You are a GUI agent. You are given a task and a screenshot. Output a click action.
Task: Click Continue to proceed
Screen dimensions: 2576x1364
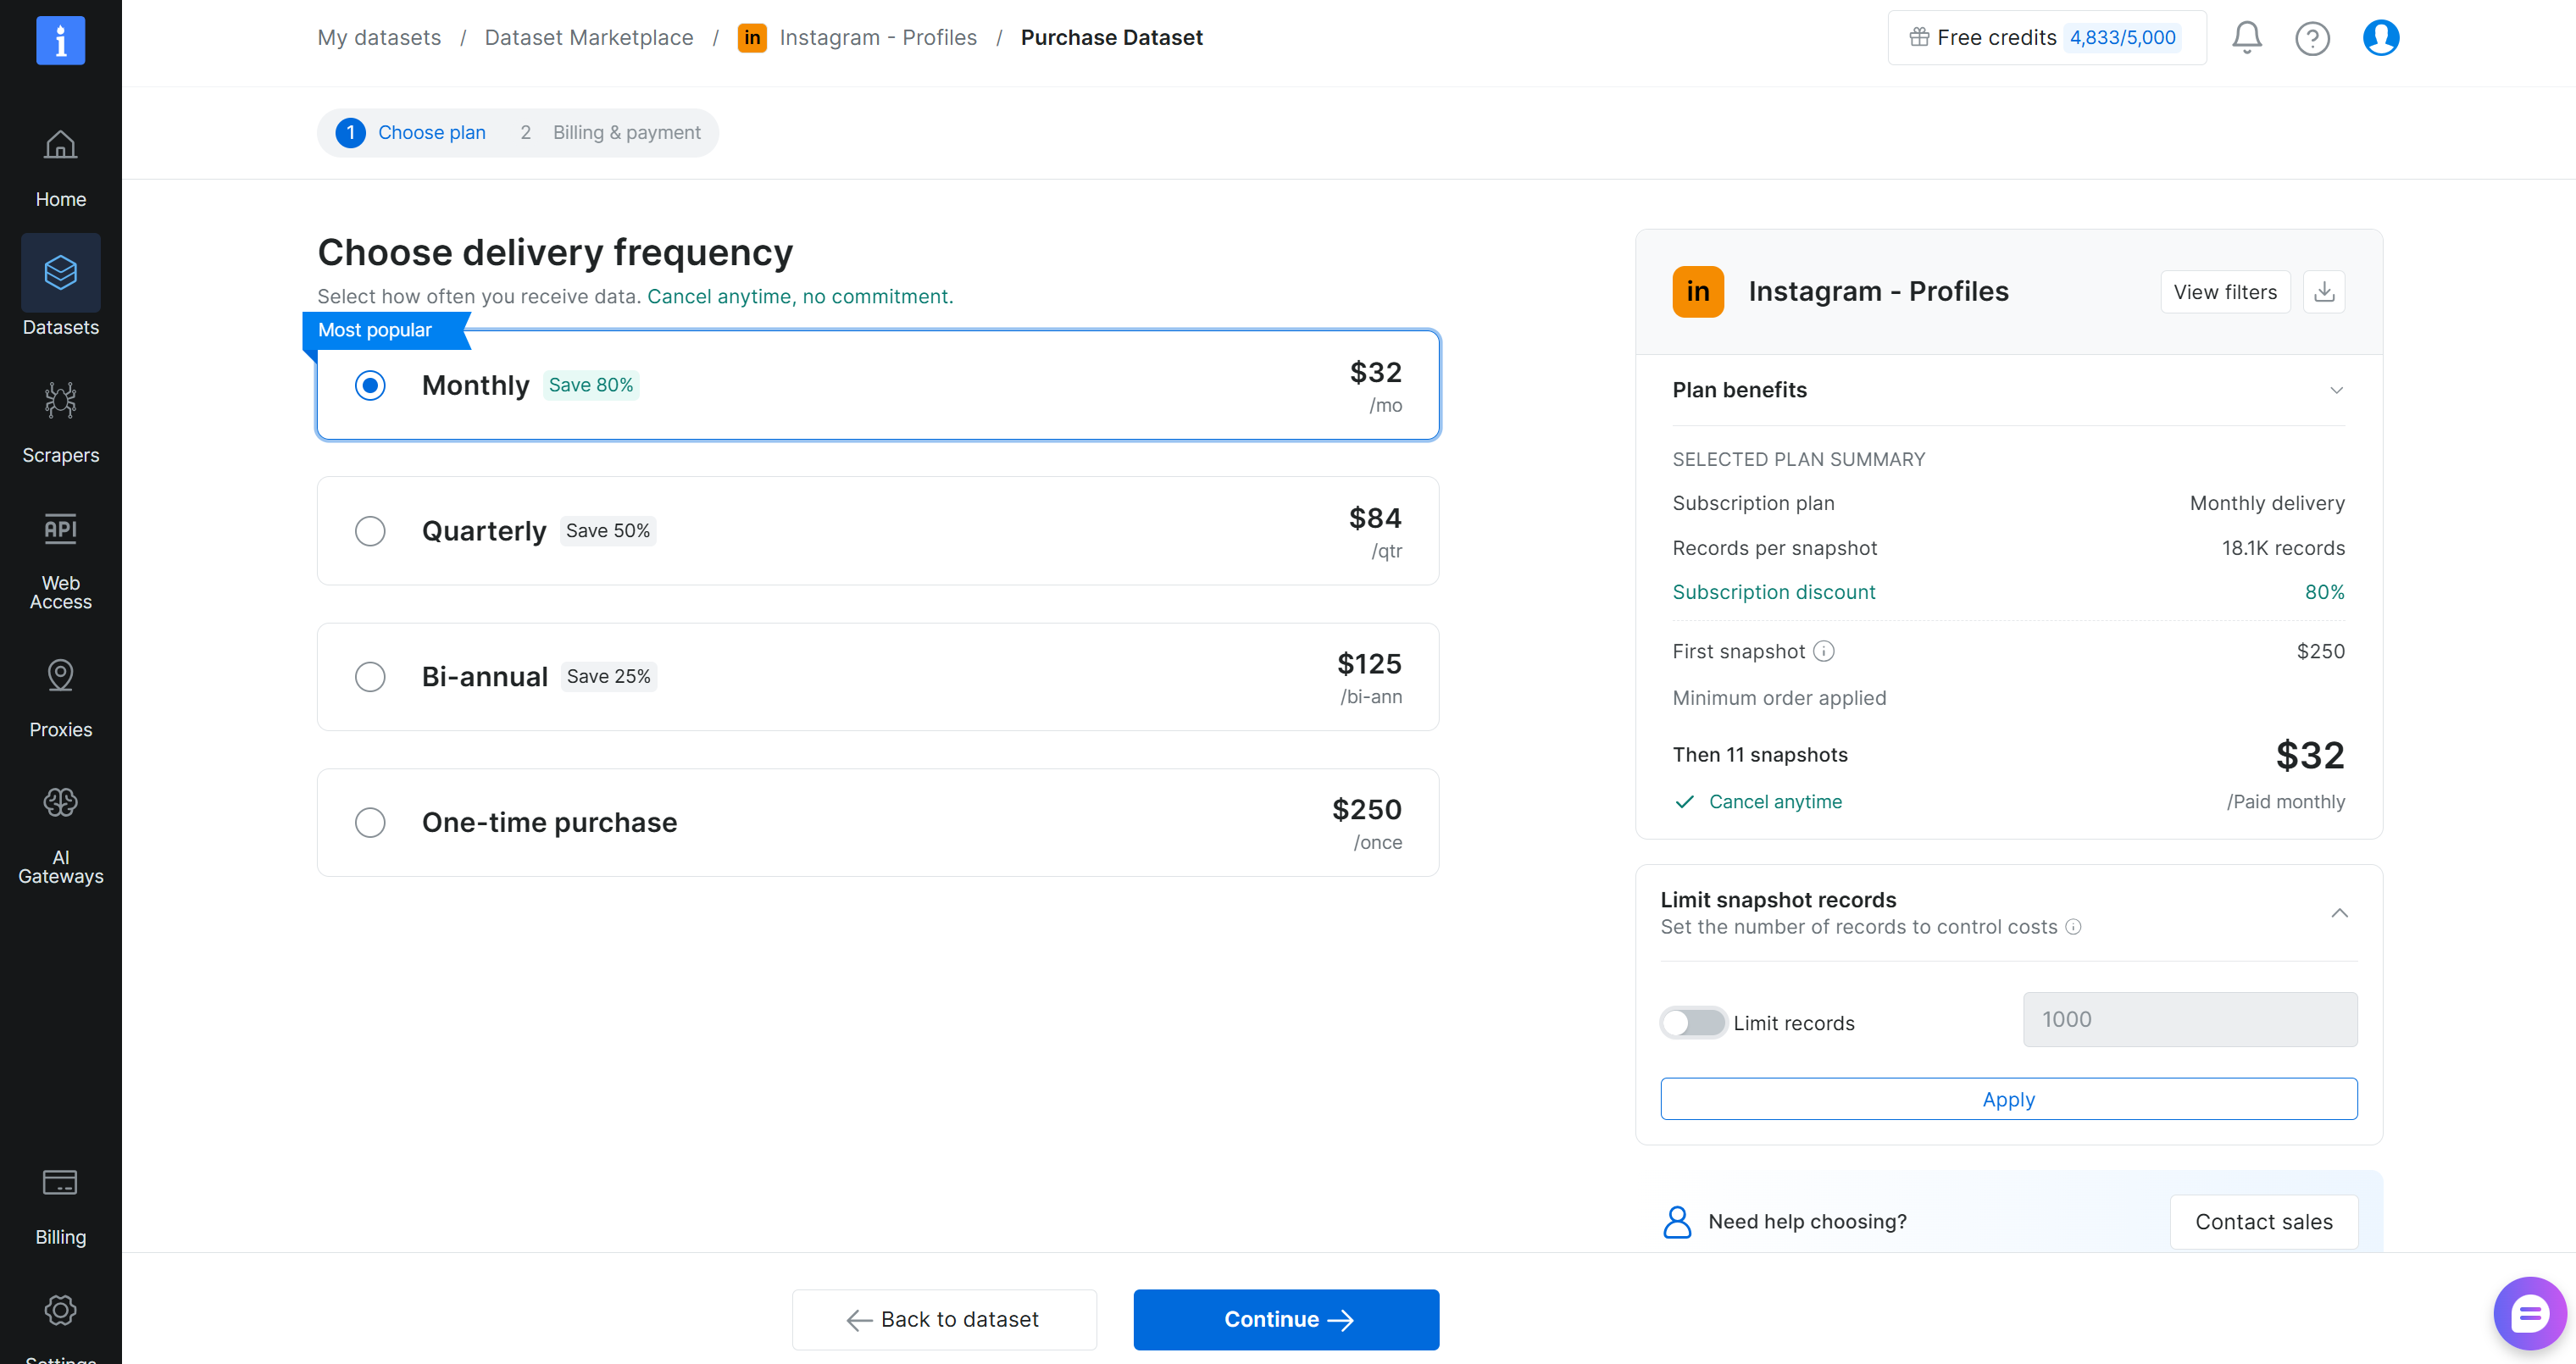click(1286, 1320)
